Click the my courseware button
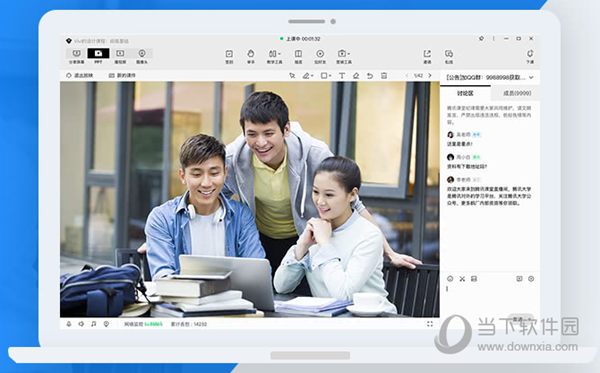Viewport: 600px width, 373px height. click(x=122, y=75)
